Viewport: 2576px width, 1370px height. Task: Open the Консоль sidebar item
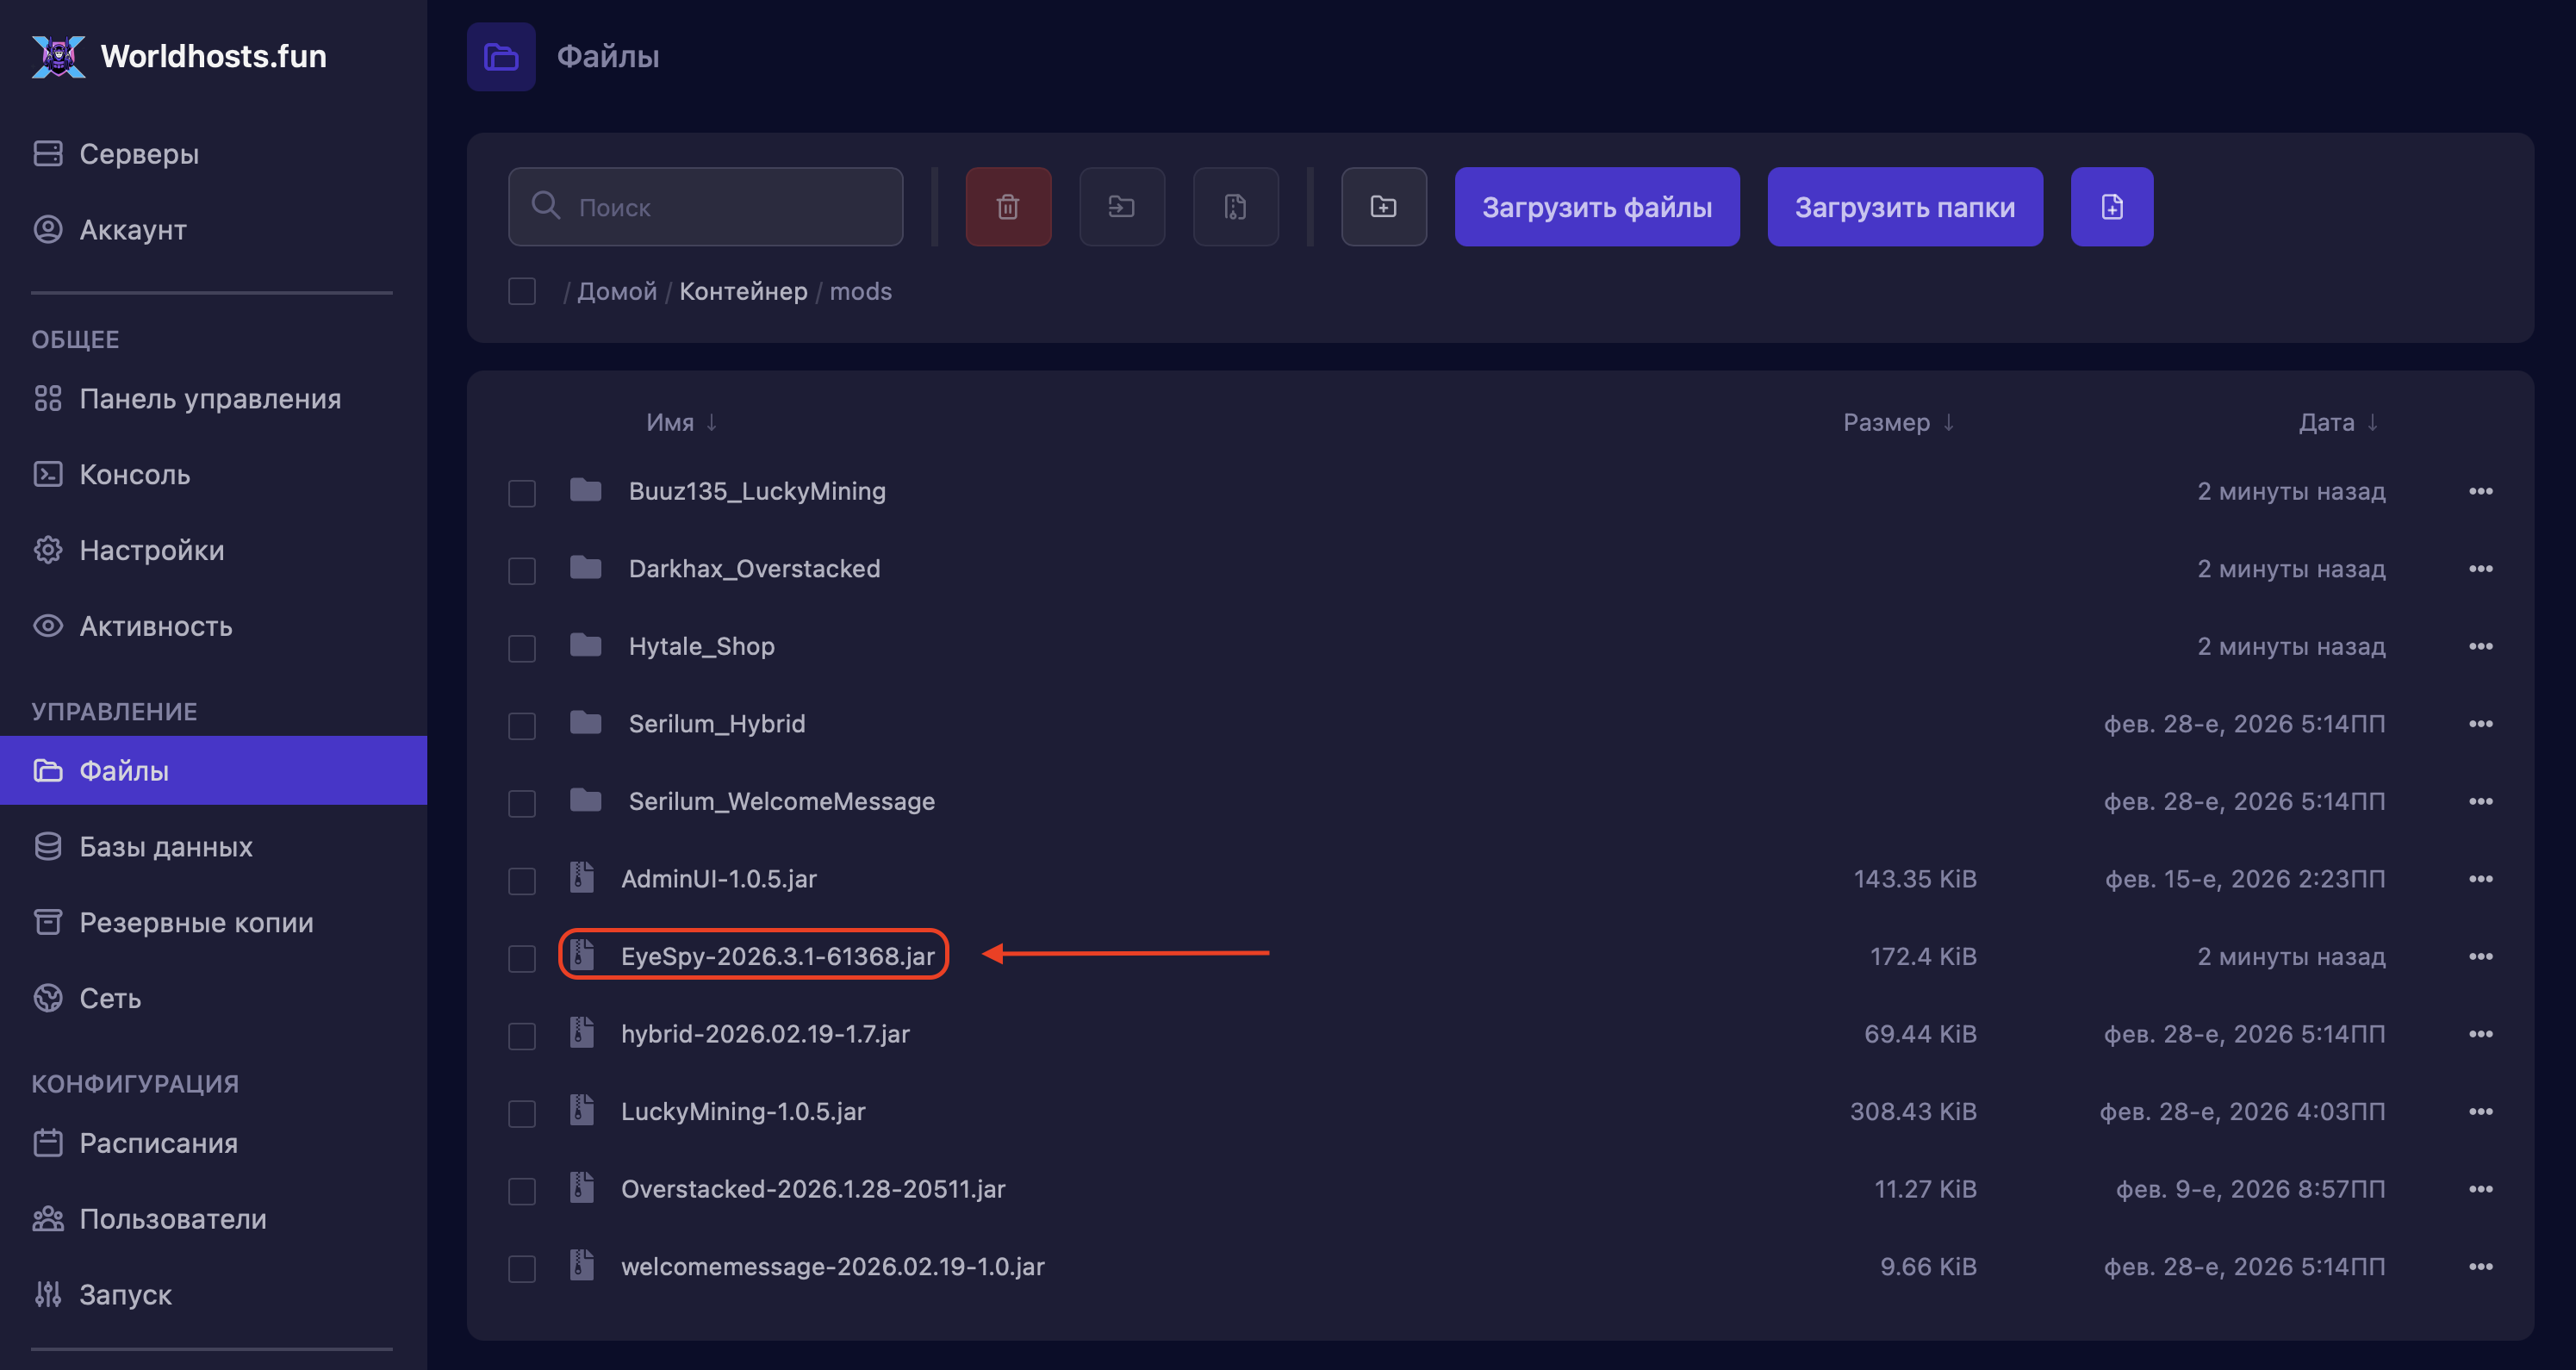134,474
